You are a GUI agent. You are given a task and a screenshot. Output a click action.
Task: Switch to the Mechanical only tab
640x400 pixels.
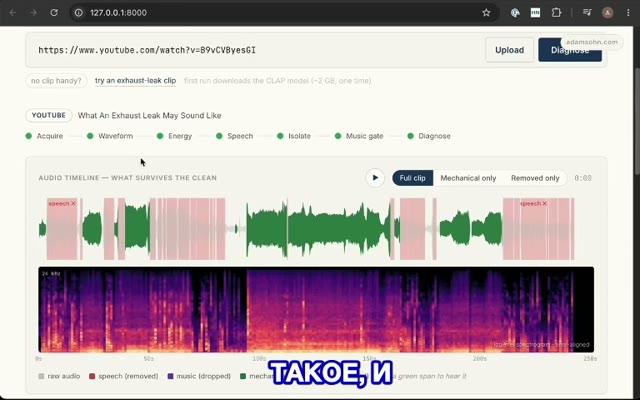(x=468, y=178)
